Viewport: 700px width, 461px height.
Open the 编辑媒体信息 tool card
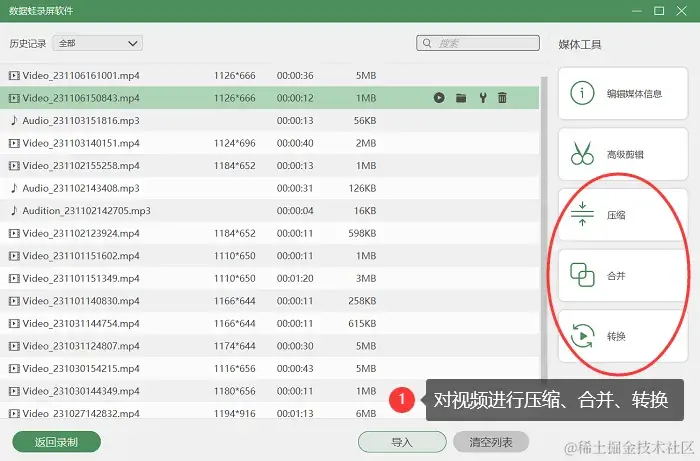pyautogui.click(x=623, y=93)
